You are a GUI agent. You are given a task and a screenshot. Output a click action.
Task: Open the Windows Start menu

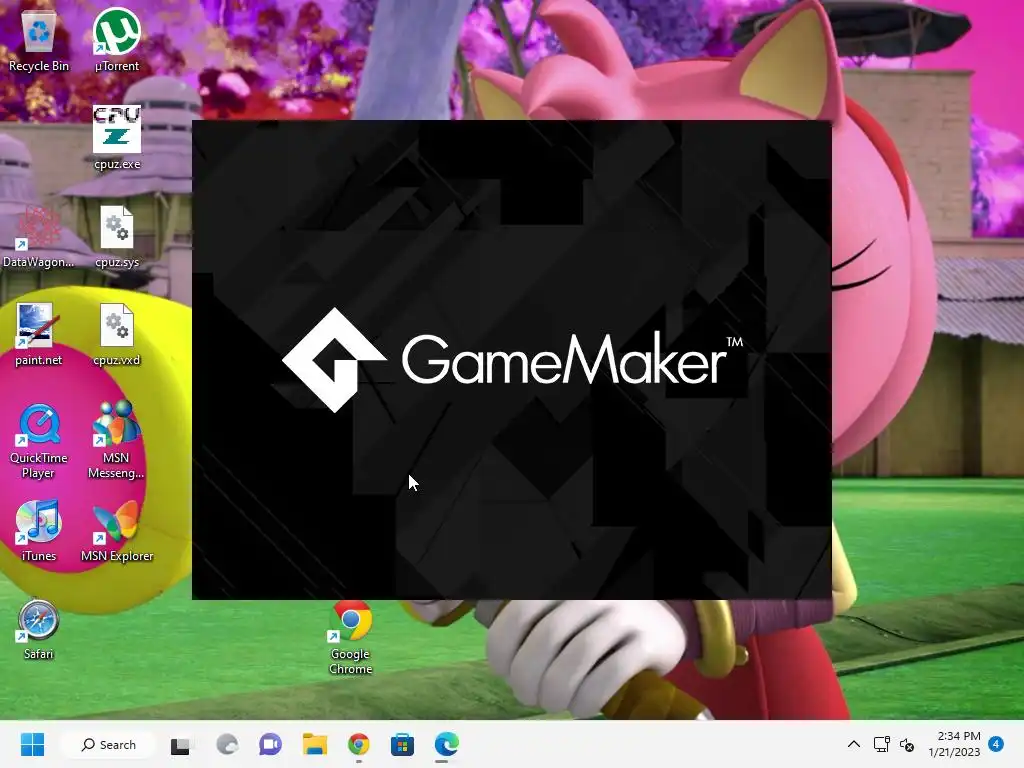pyautogui.click(x=32, y=744)
